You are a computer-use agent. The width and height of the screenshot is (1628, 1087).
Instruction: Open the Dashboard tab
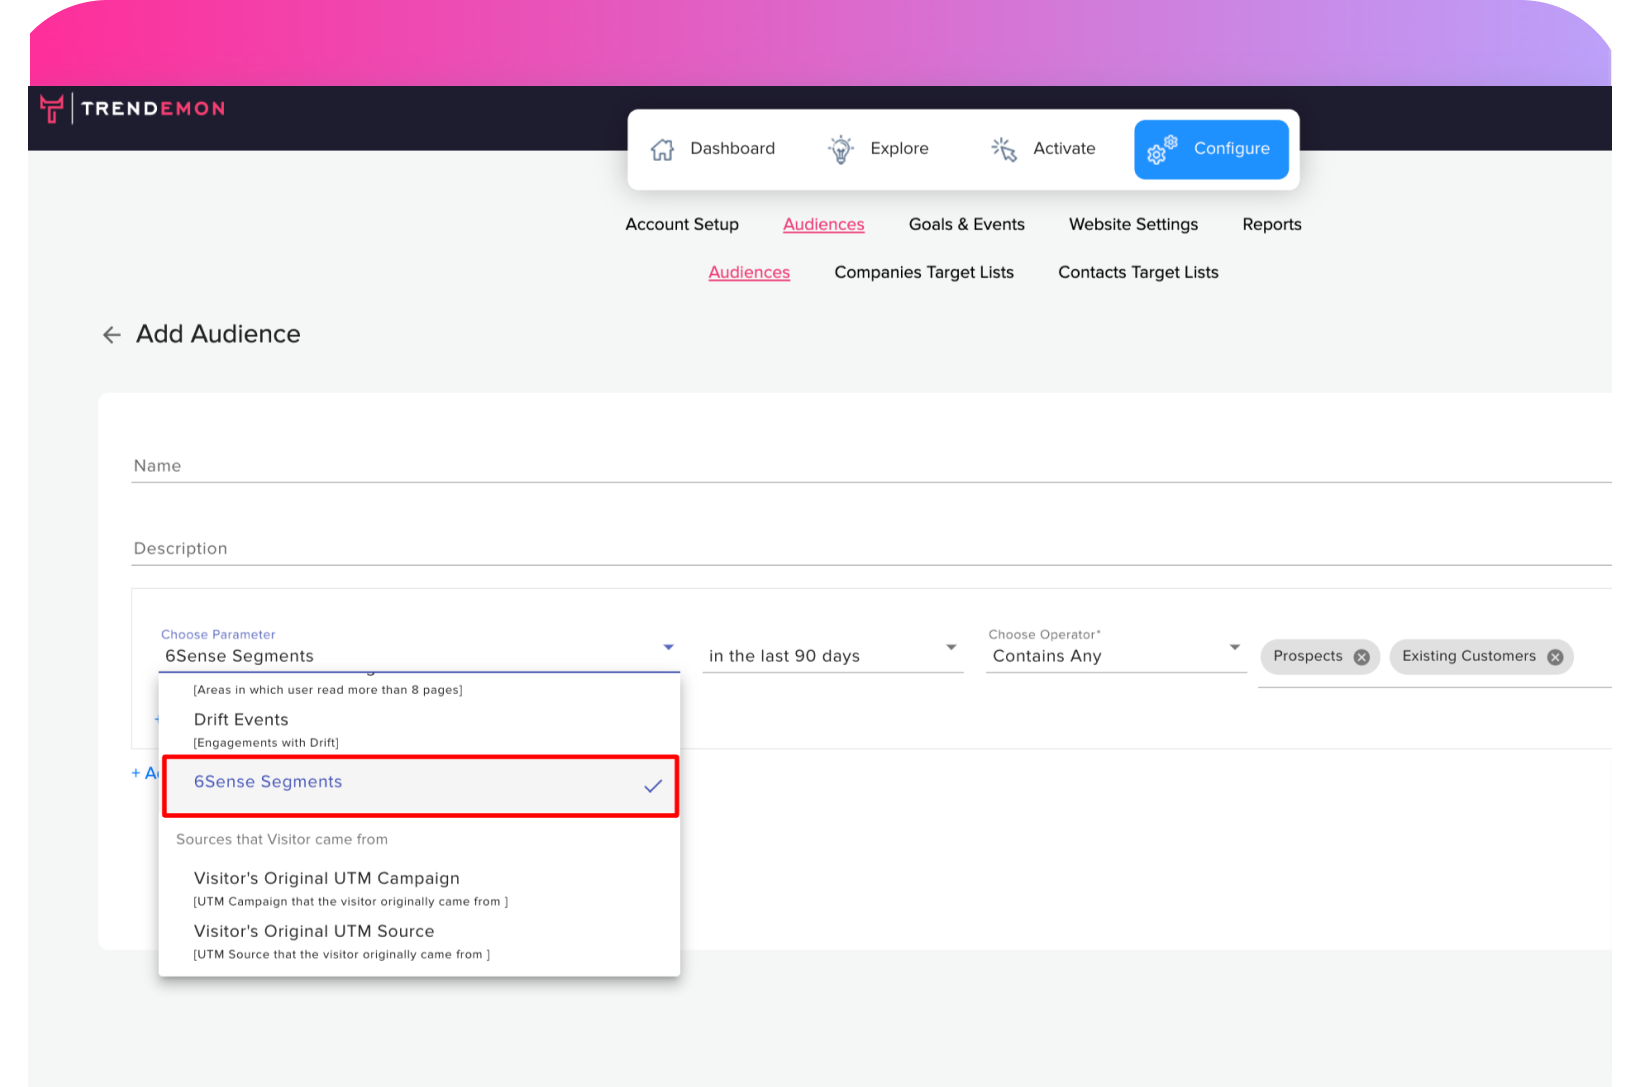point(713,149)
